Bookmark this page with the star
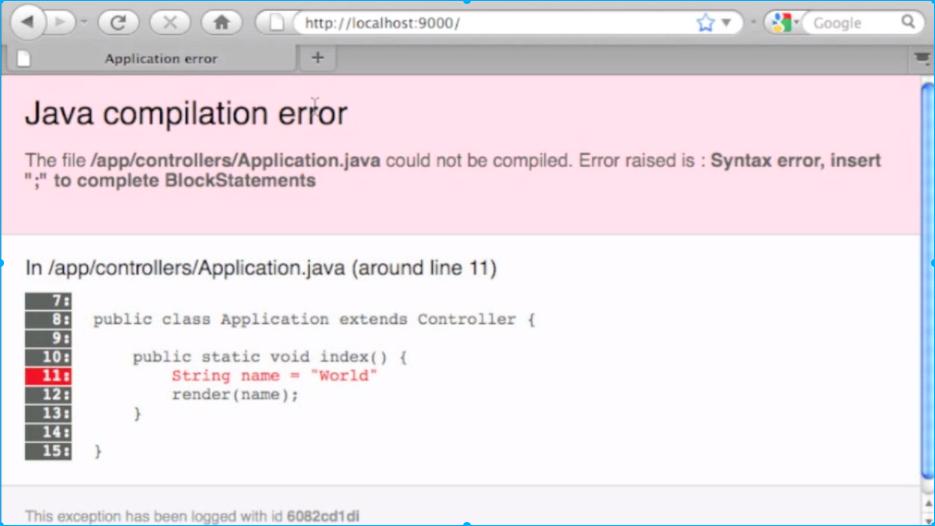This screenshot has height=526, width=935. pos(705,23)
